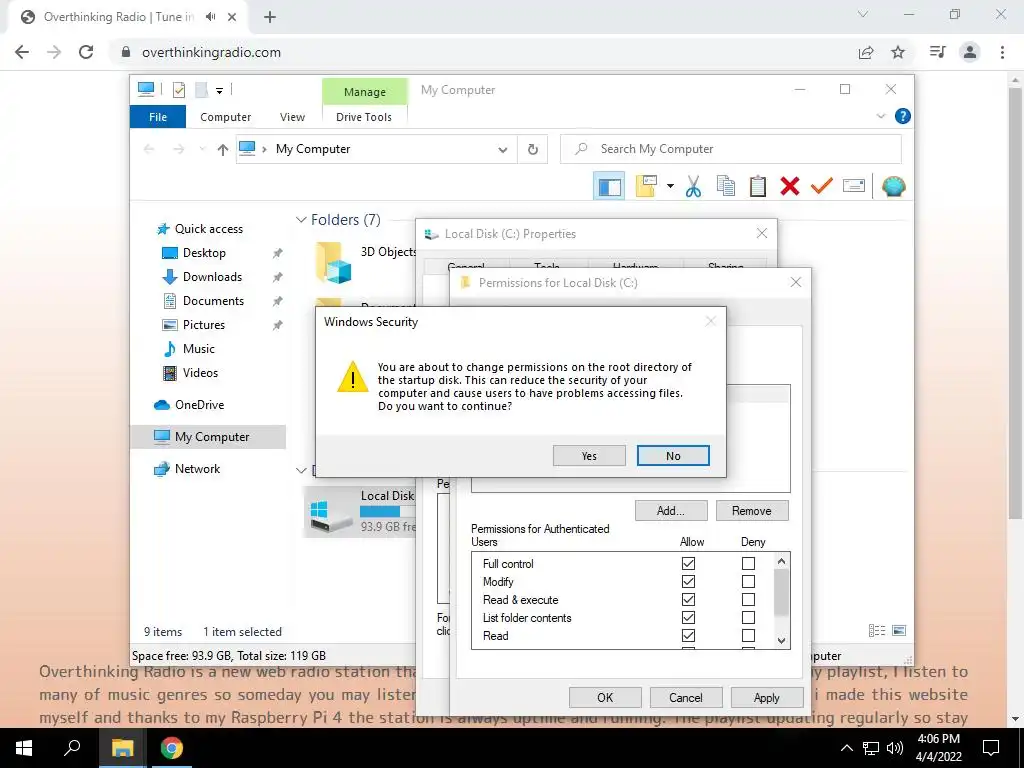Viewport: 1024px width, 768px height.
Task: Click the Chrome taskbar icon
Action: click(172, 748)
